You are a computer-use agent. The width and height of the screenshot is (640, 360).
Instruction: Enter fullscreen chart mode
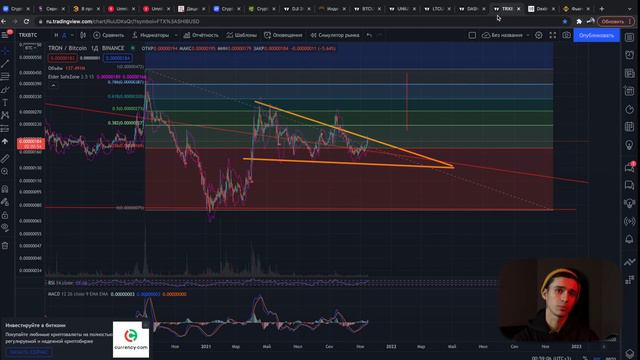point(553,36)
